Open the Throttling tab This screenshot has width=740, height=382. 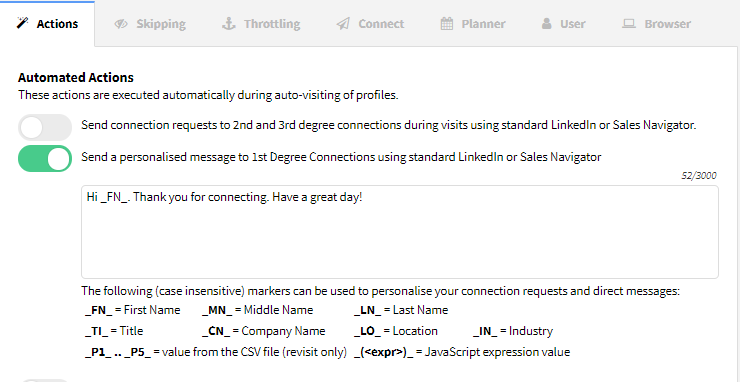coord(261,24)
